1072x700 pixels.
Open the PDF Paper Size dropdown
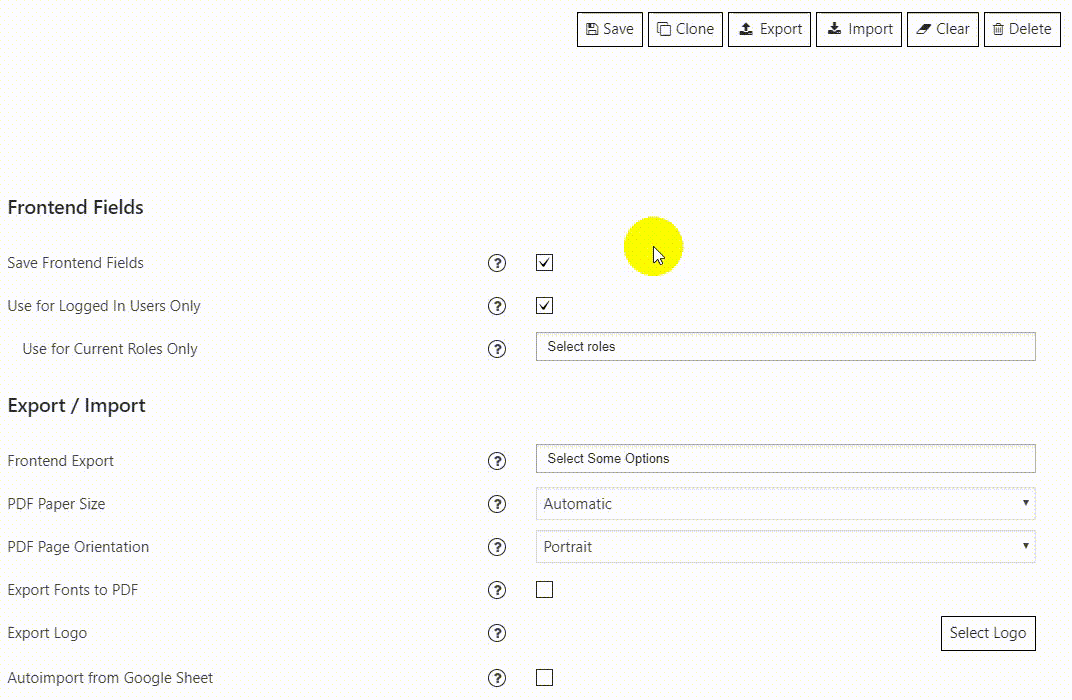(786, 504)
